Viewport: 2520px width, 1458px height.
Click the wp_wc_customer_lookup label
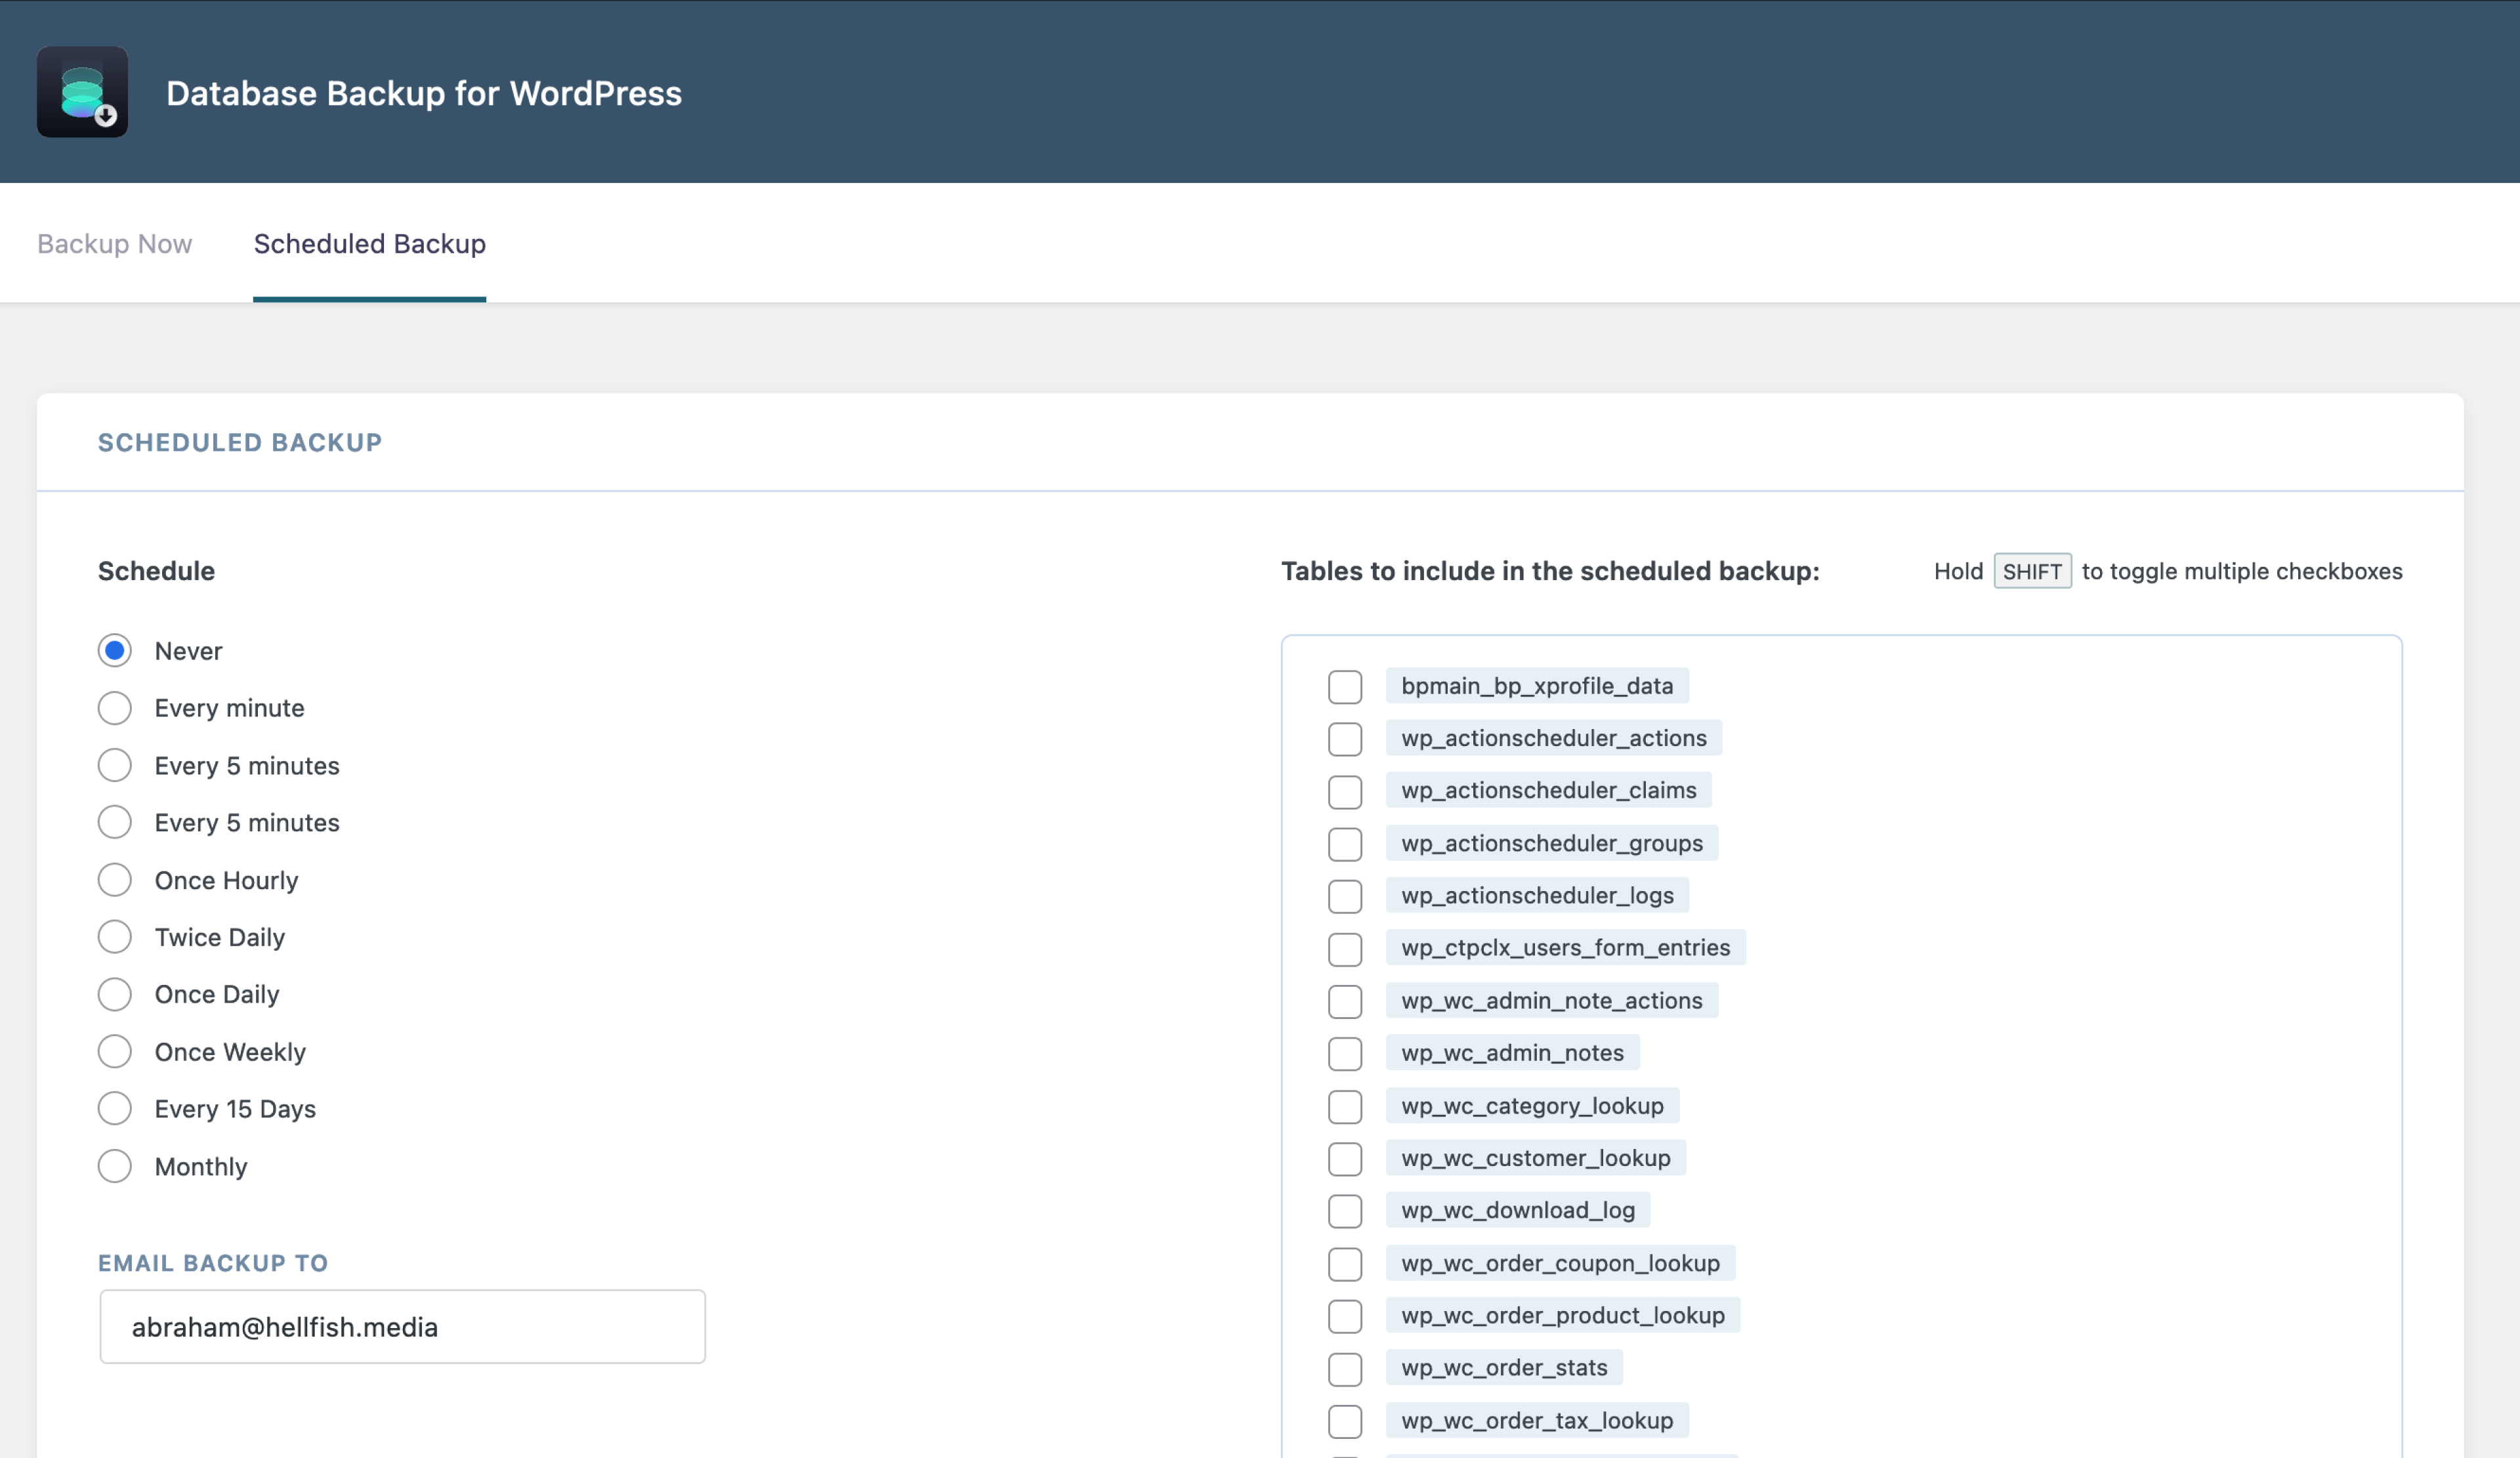[1536, 1157]
